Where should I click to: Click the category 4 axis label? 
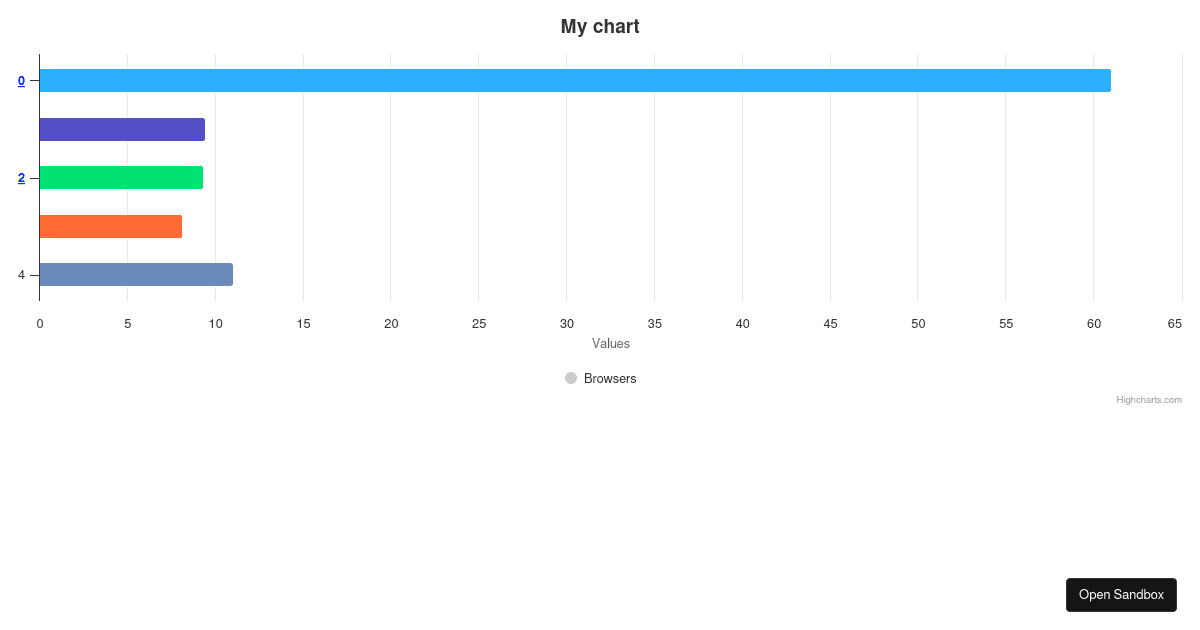[21, 274]
